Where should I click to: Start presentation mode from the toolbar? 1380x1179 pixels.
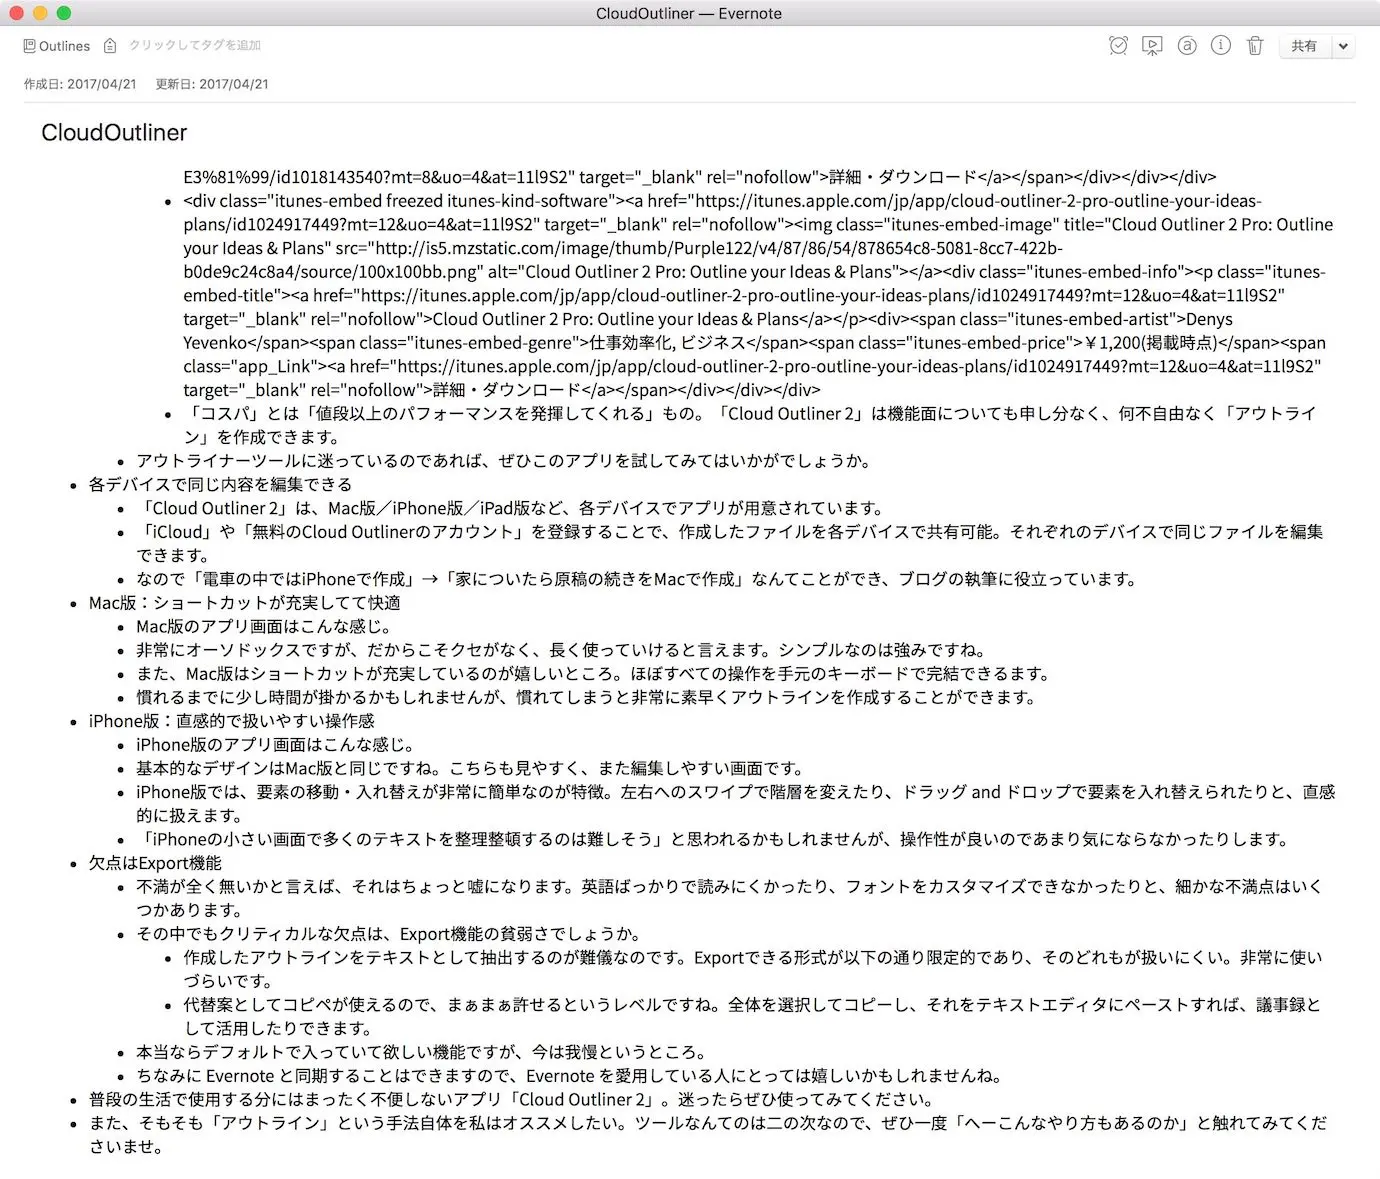(1152, 45)
